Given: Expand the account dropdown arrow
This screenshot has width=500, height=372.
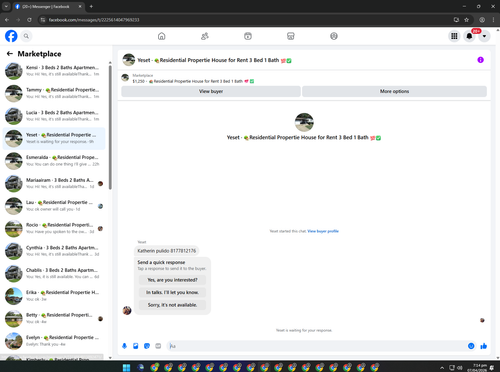Looking at the screenshot, I should pyautogui.click(x=484, y=36).
